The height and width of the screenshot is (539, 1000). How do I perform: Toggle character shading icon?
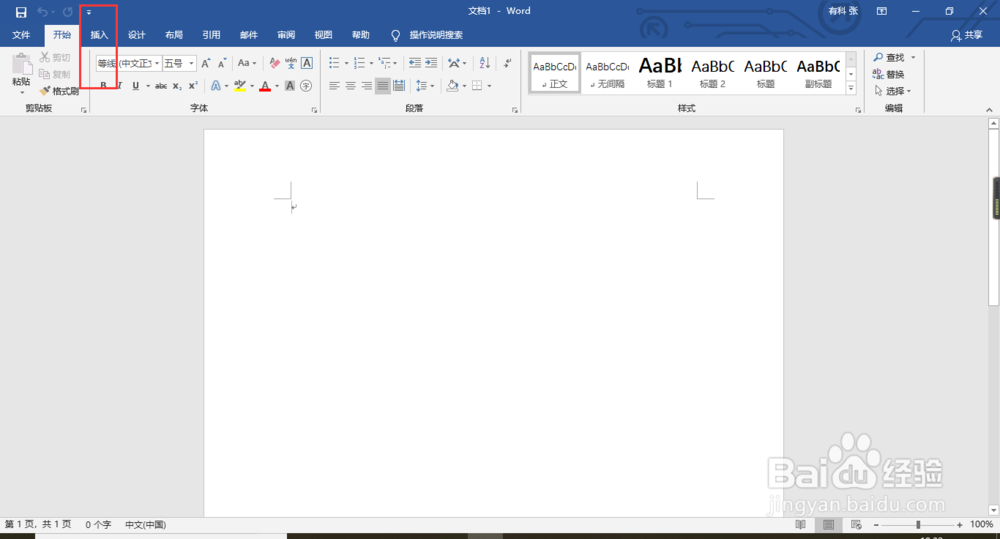pyautogui.click(x=290, y=85)
